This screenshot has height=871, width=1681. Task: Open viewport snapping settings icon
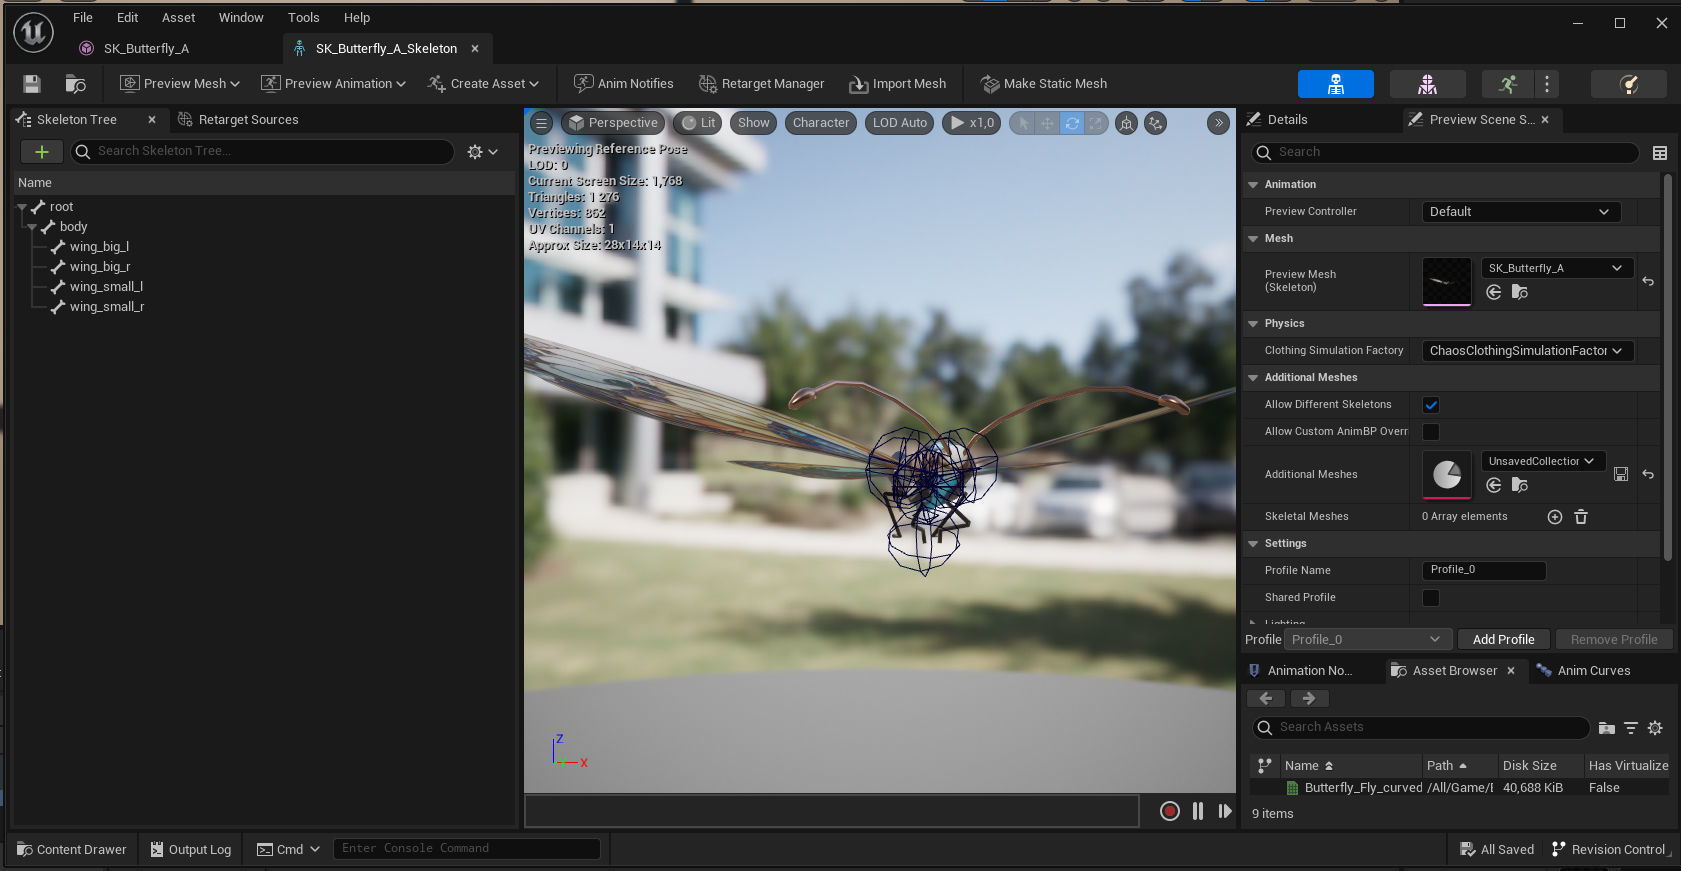point(1156,123)
